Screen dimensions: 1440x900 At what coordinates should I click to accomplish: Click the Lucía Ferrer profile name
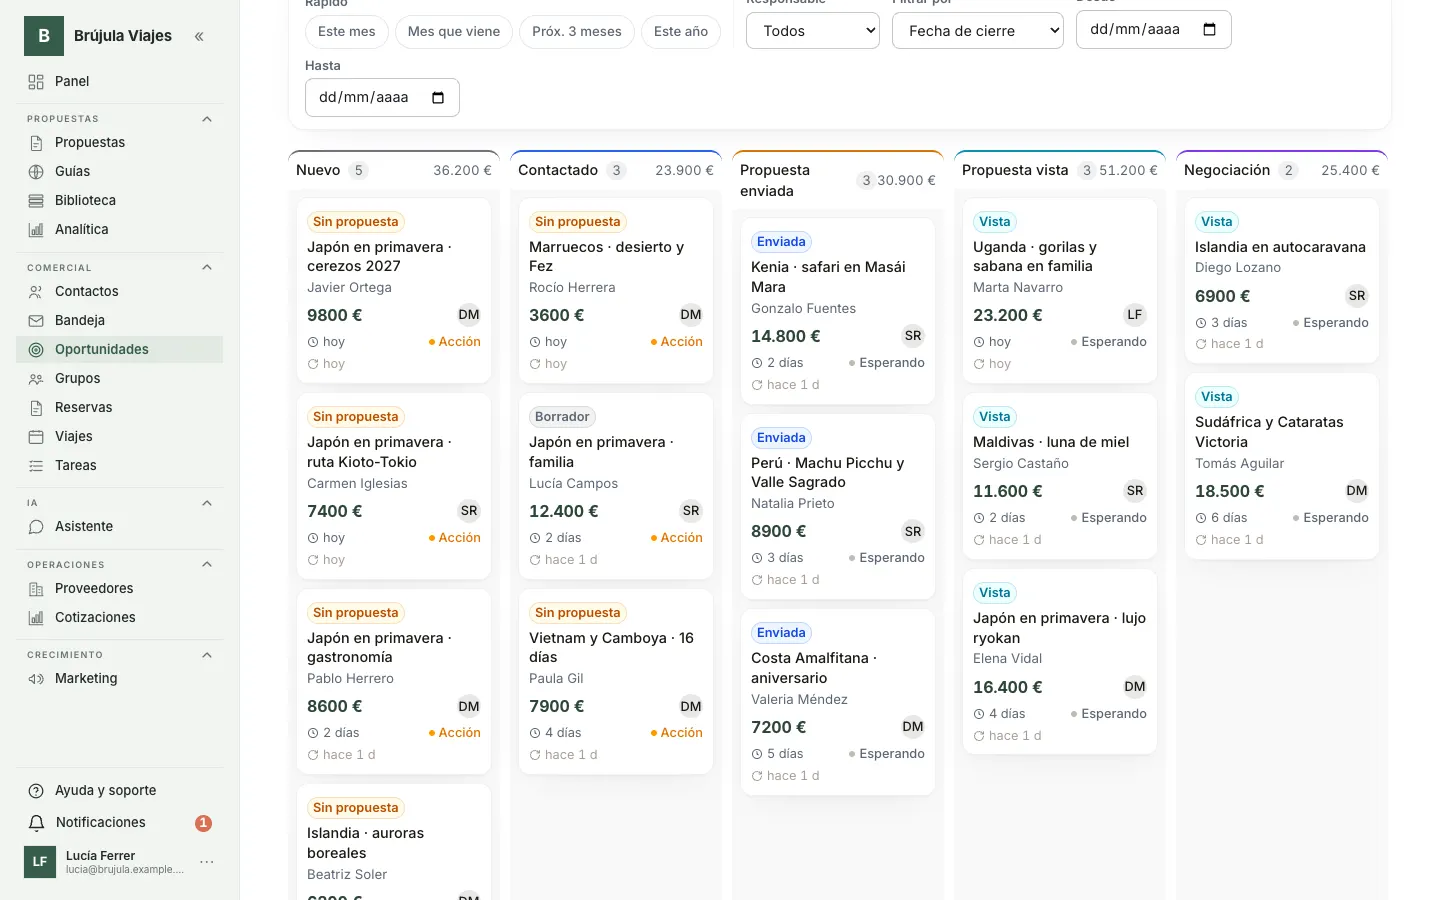[100, 856]
